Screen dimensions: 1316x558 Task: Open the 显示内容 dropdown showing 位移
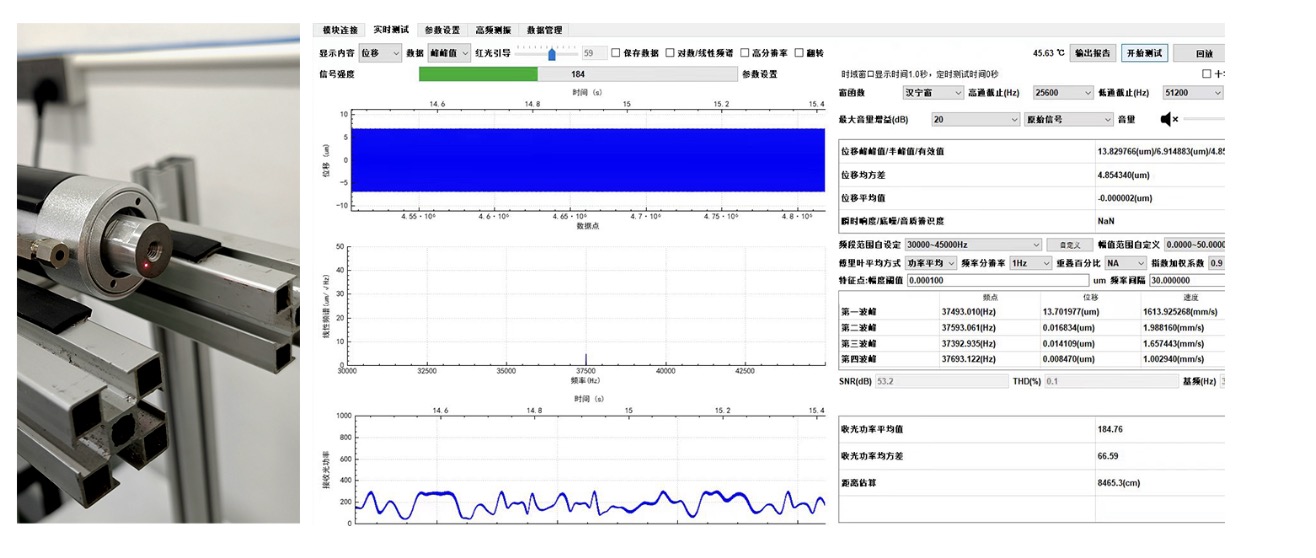(380, 53)
